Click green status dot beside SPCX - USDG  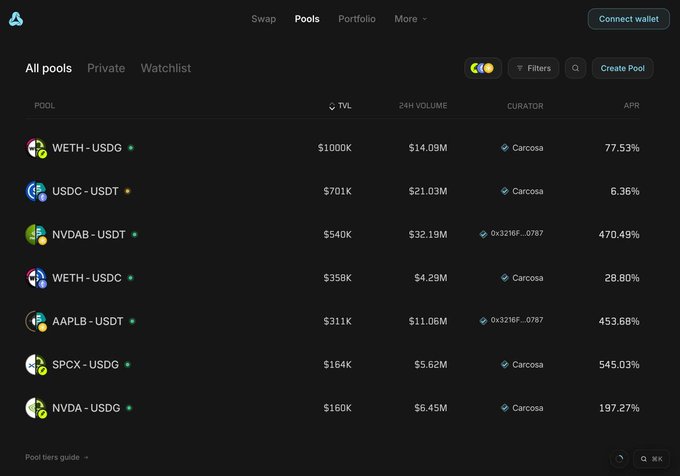tap(128, 365)
